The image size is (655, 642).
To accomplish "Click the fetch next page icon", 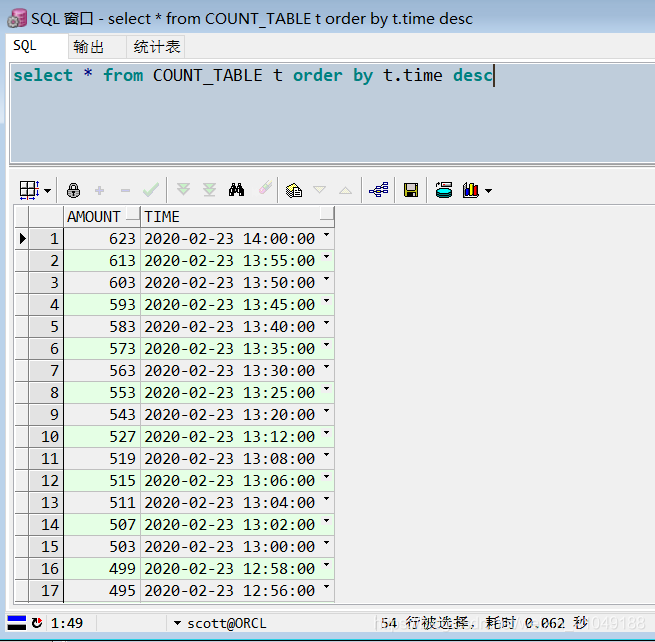I will click(x=183, y=190).
